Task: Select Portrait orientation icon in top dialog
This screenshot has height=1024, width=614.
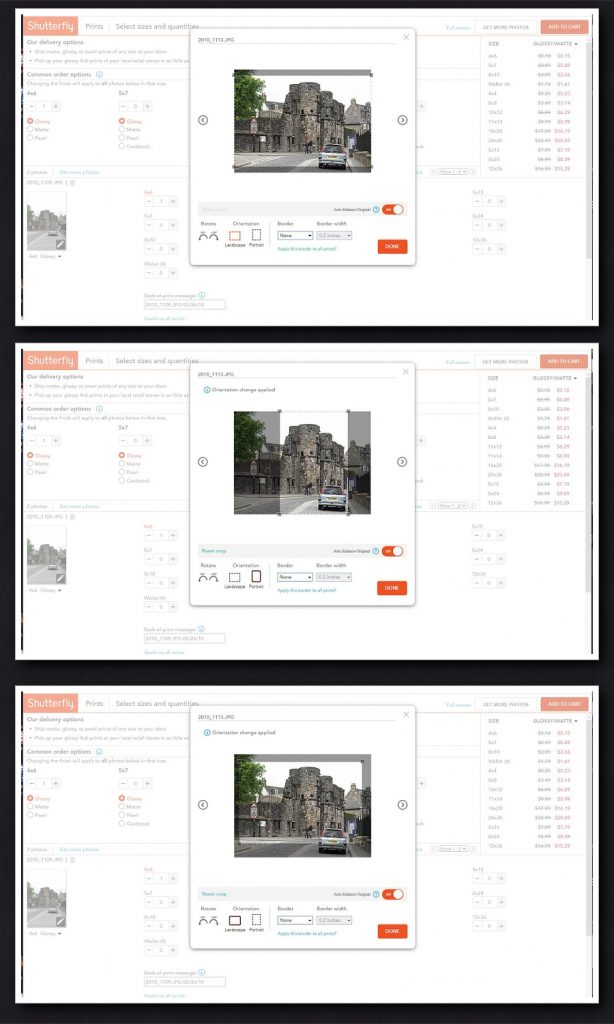Action: coord(256,235)
